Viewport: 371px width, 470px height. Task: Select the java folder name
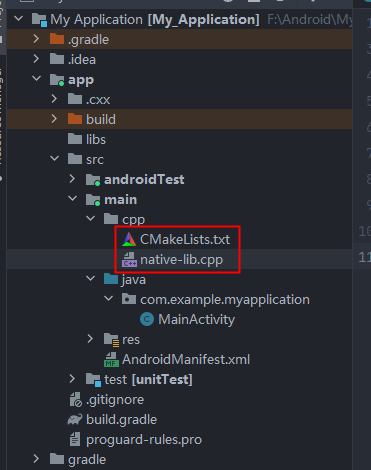point(134,280)
